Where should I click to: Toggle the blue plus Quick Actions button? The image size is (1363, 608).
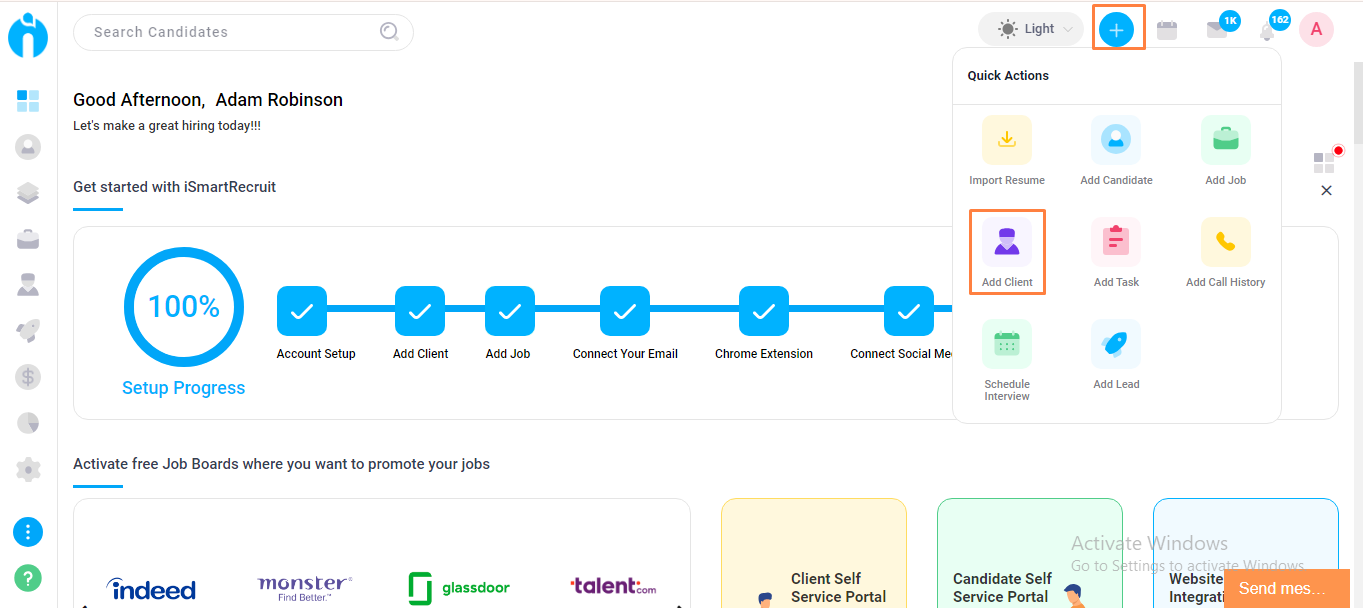tap(1116, 30)
